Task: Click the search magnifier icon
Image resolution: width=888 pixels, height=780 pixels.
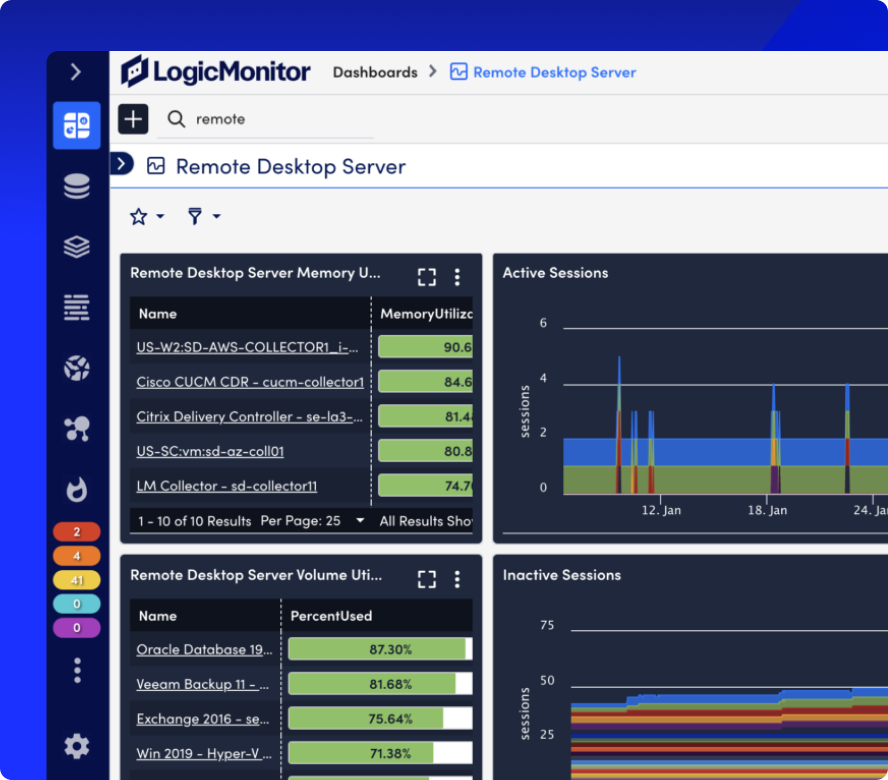Action: click(176, 119)
